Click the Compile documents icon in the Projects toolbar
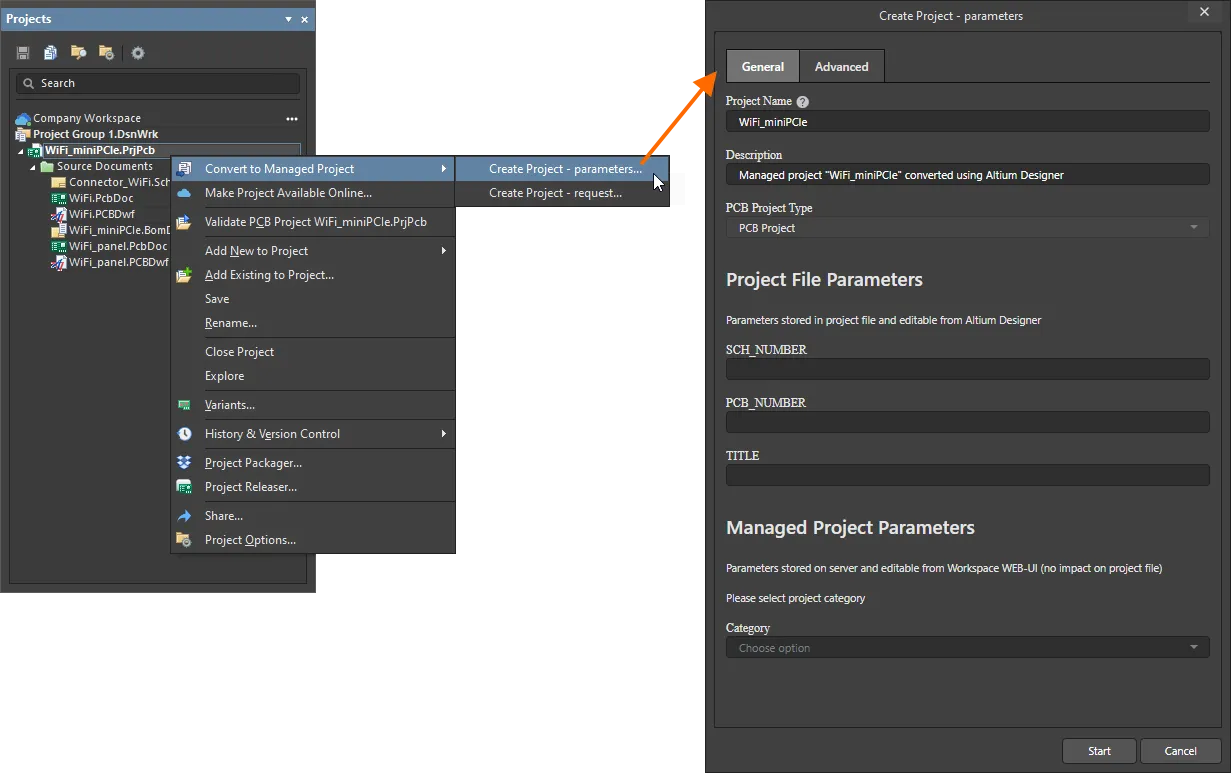Screen dimensions: 1231x773 (50, 53)
